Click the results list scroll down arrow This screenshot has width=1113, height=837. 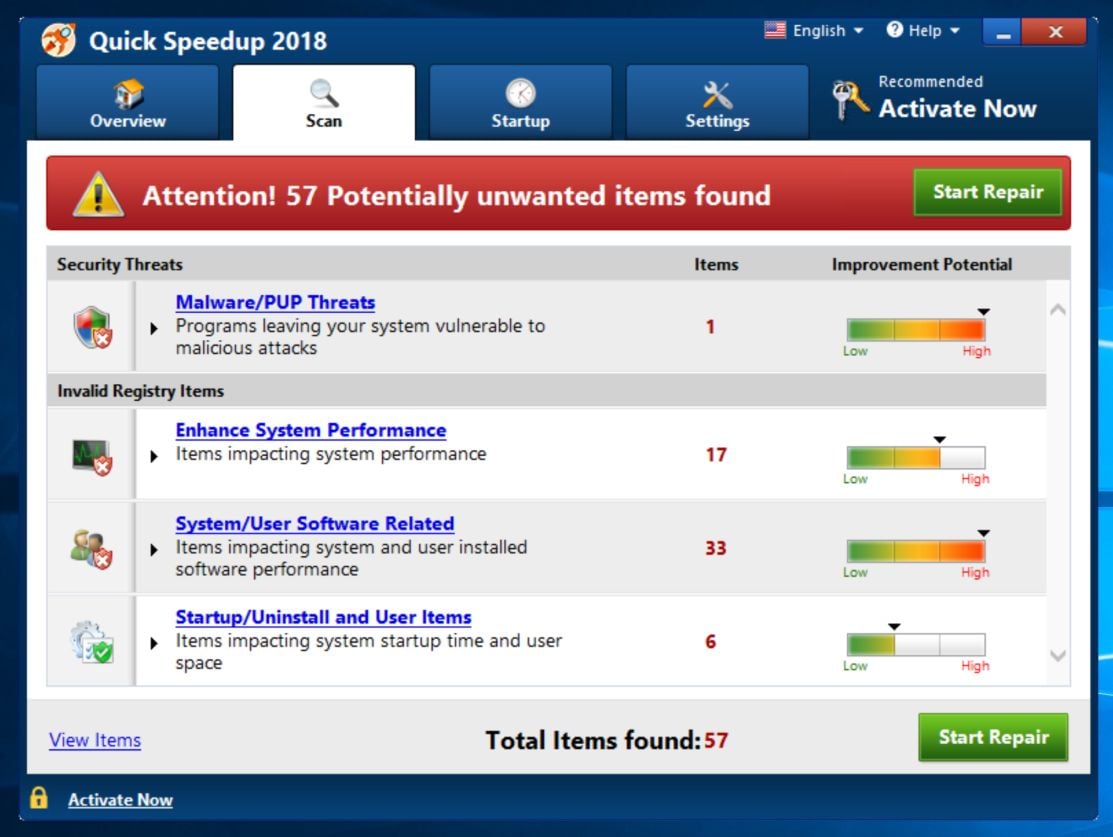tap(1058, 655)
